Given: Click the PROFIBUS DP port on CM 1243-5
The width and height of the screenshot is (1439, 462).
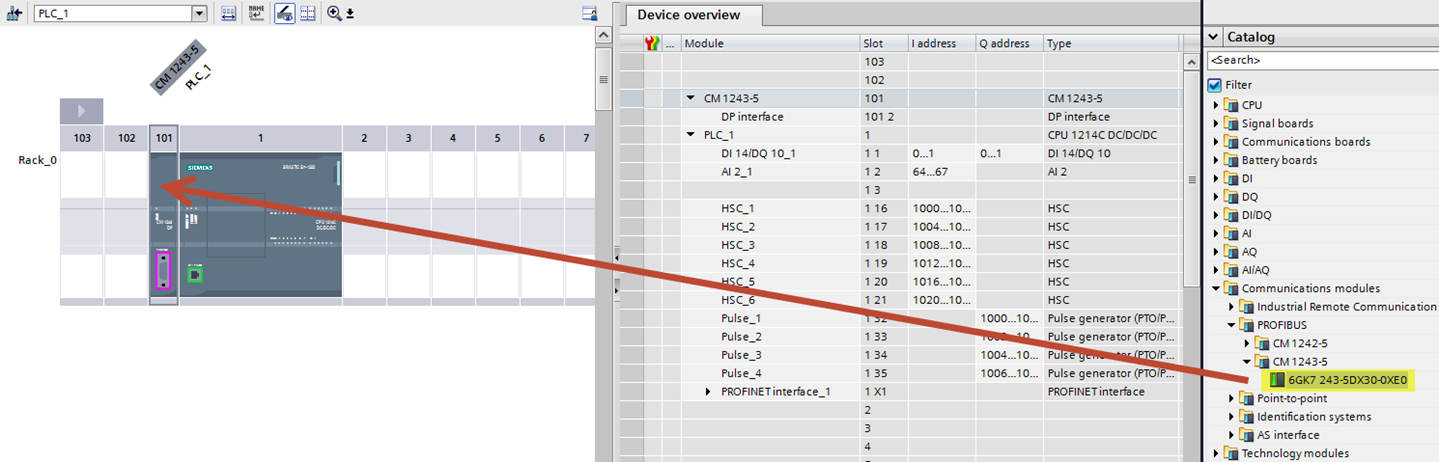Looking at the screenshot, I should coord(163,271).
